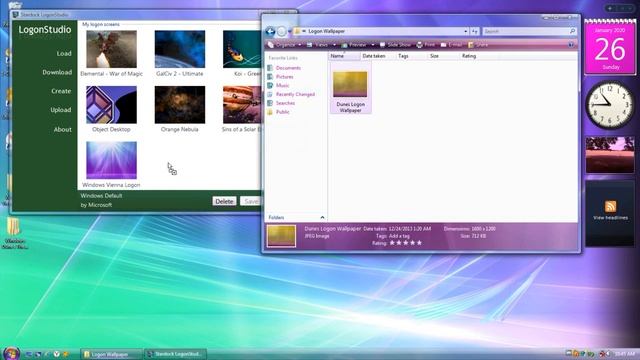Click the taskbar clock in system tray
This screenshot has height=360, width=640.
[x=624, y=354]
